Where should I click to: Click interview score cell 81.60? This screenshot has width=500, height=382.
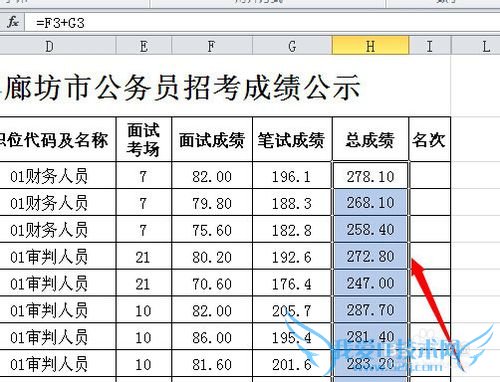[212, 364]
